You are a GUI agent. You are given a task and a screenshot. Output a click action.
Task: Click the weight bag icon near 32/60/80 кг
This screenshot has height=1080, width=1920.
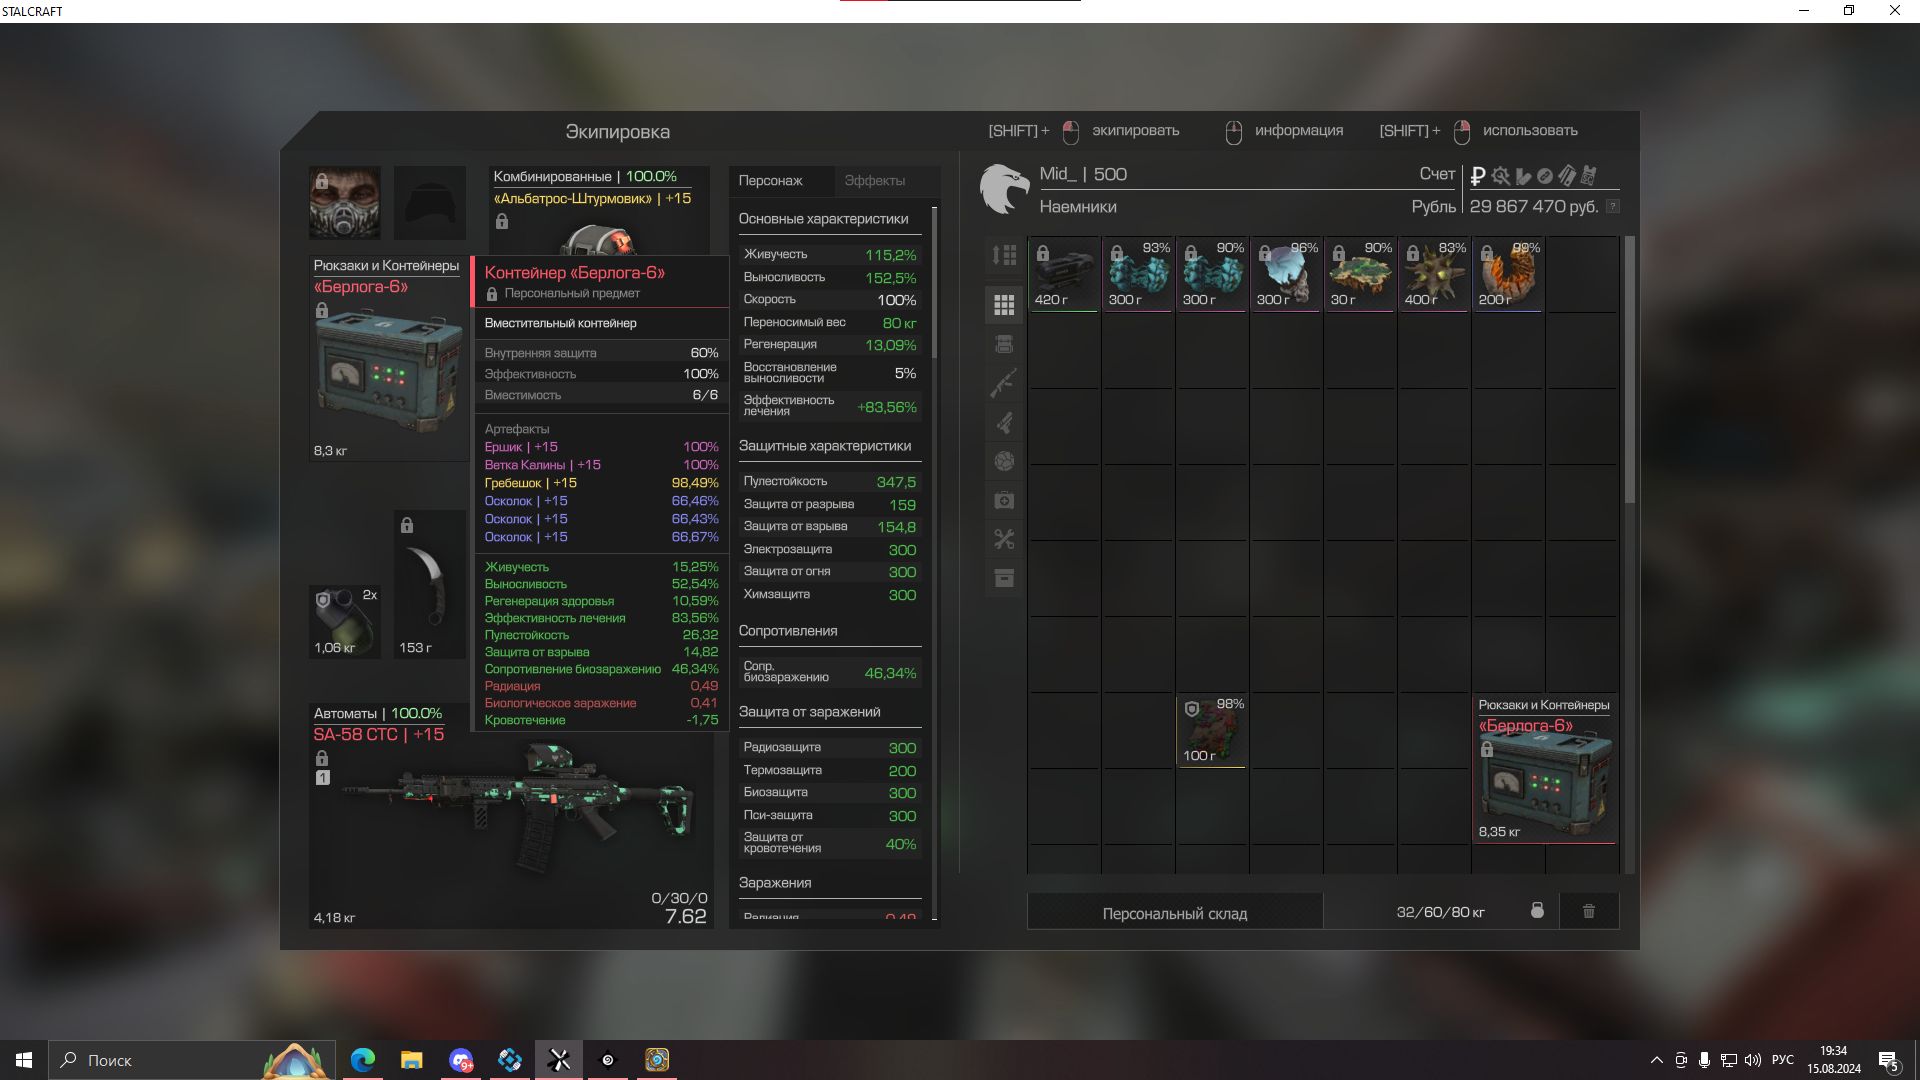click(1537, 911)
